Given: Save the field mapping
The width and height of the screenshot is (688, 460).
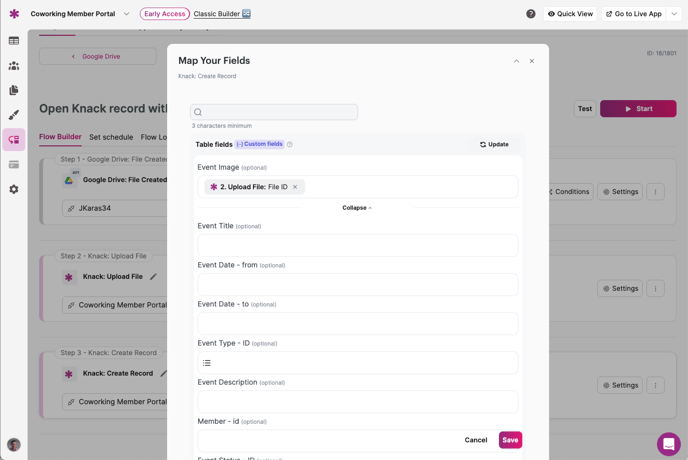Looking at the screenshot, I should click(x=510, y=440).
